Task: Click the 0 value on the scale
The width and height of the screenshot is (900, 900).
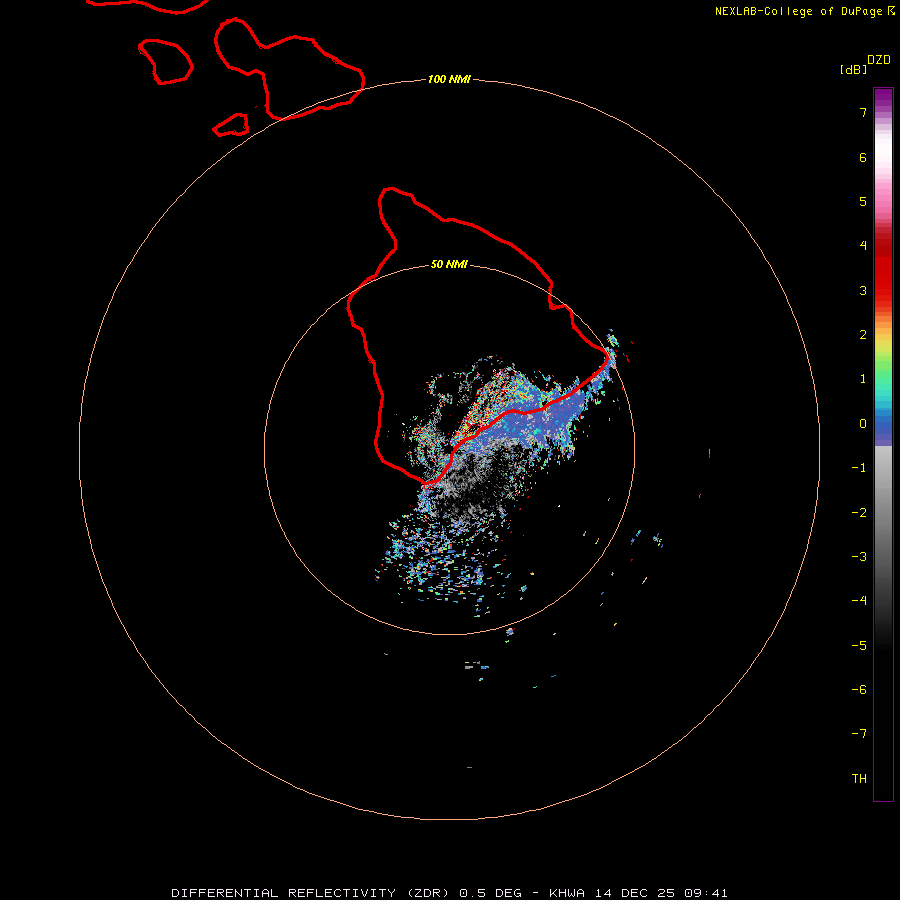Action: click(x=863, y=424)
